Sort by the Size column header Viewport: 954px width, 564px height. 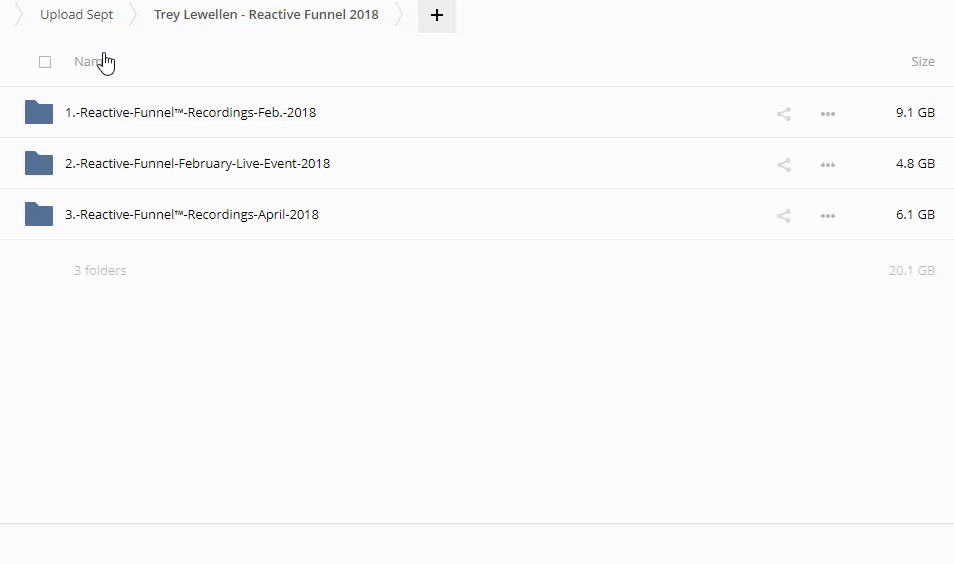coord(922,62)
